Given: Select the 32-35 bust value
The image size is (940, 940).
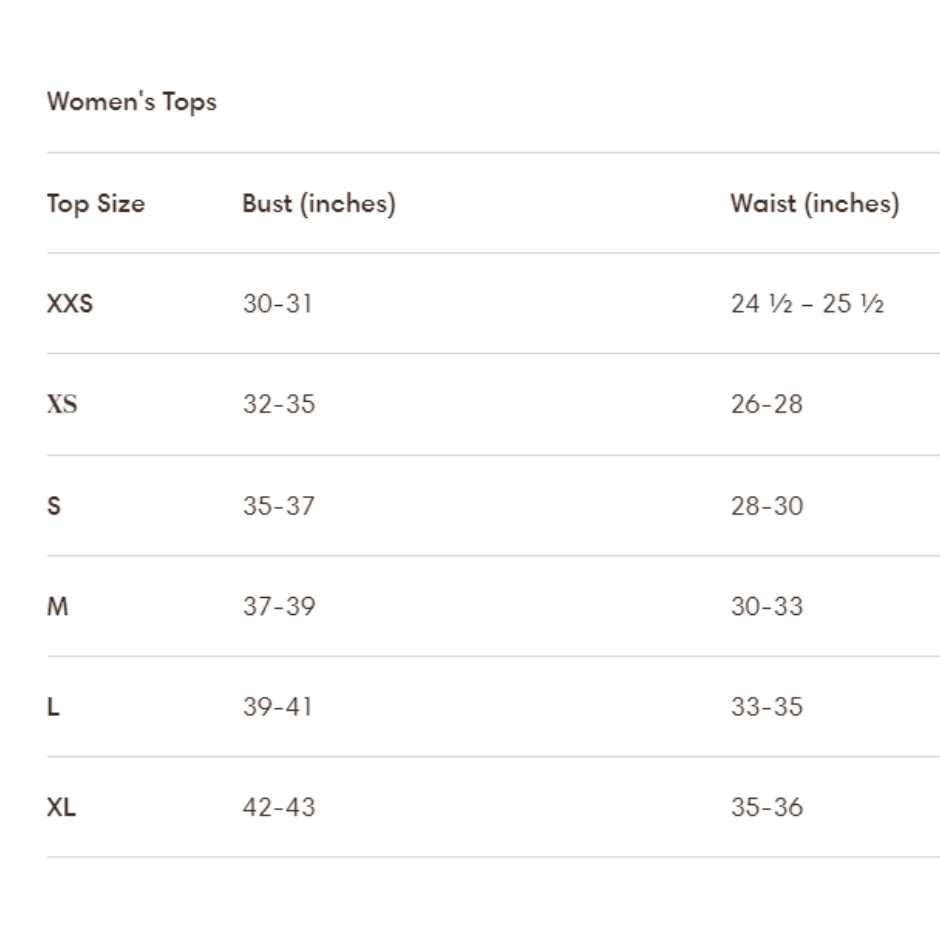Looking at the screenshot, I should pyautogui.click(x=278, y=405).
